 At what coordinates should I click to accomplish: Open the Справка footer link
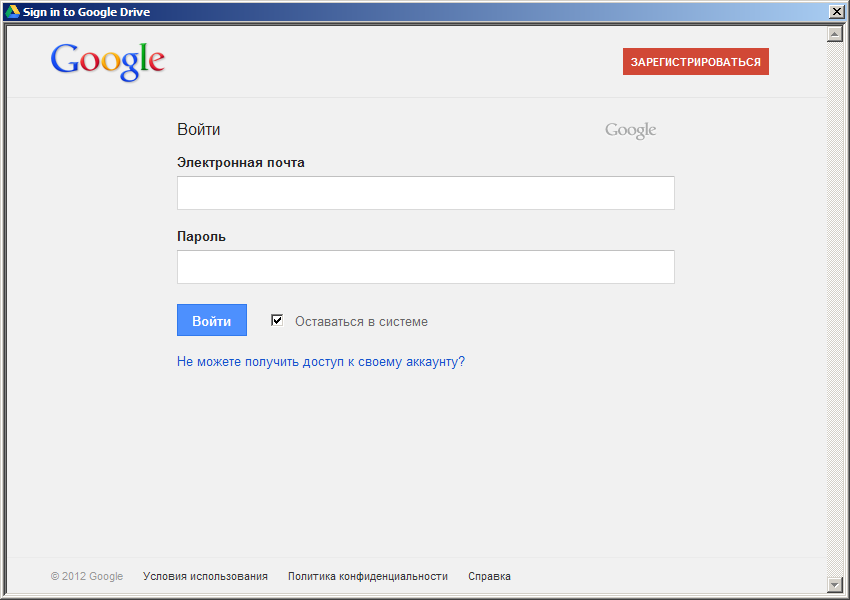point(489,576)
